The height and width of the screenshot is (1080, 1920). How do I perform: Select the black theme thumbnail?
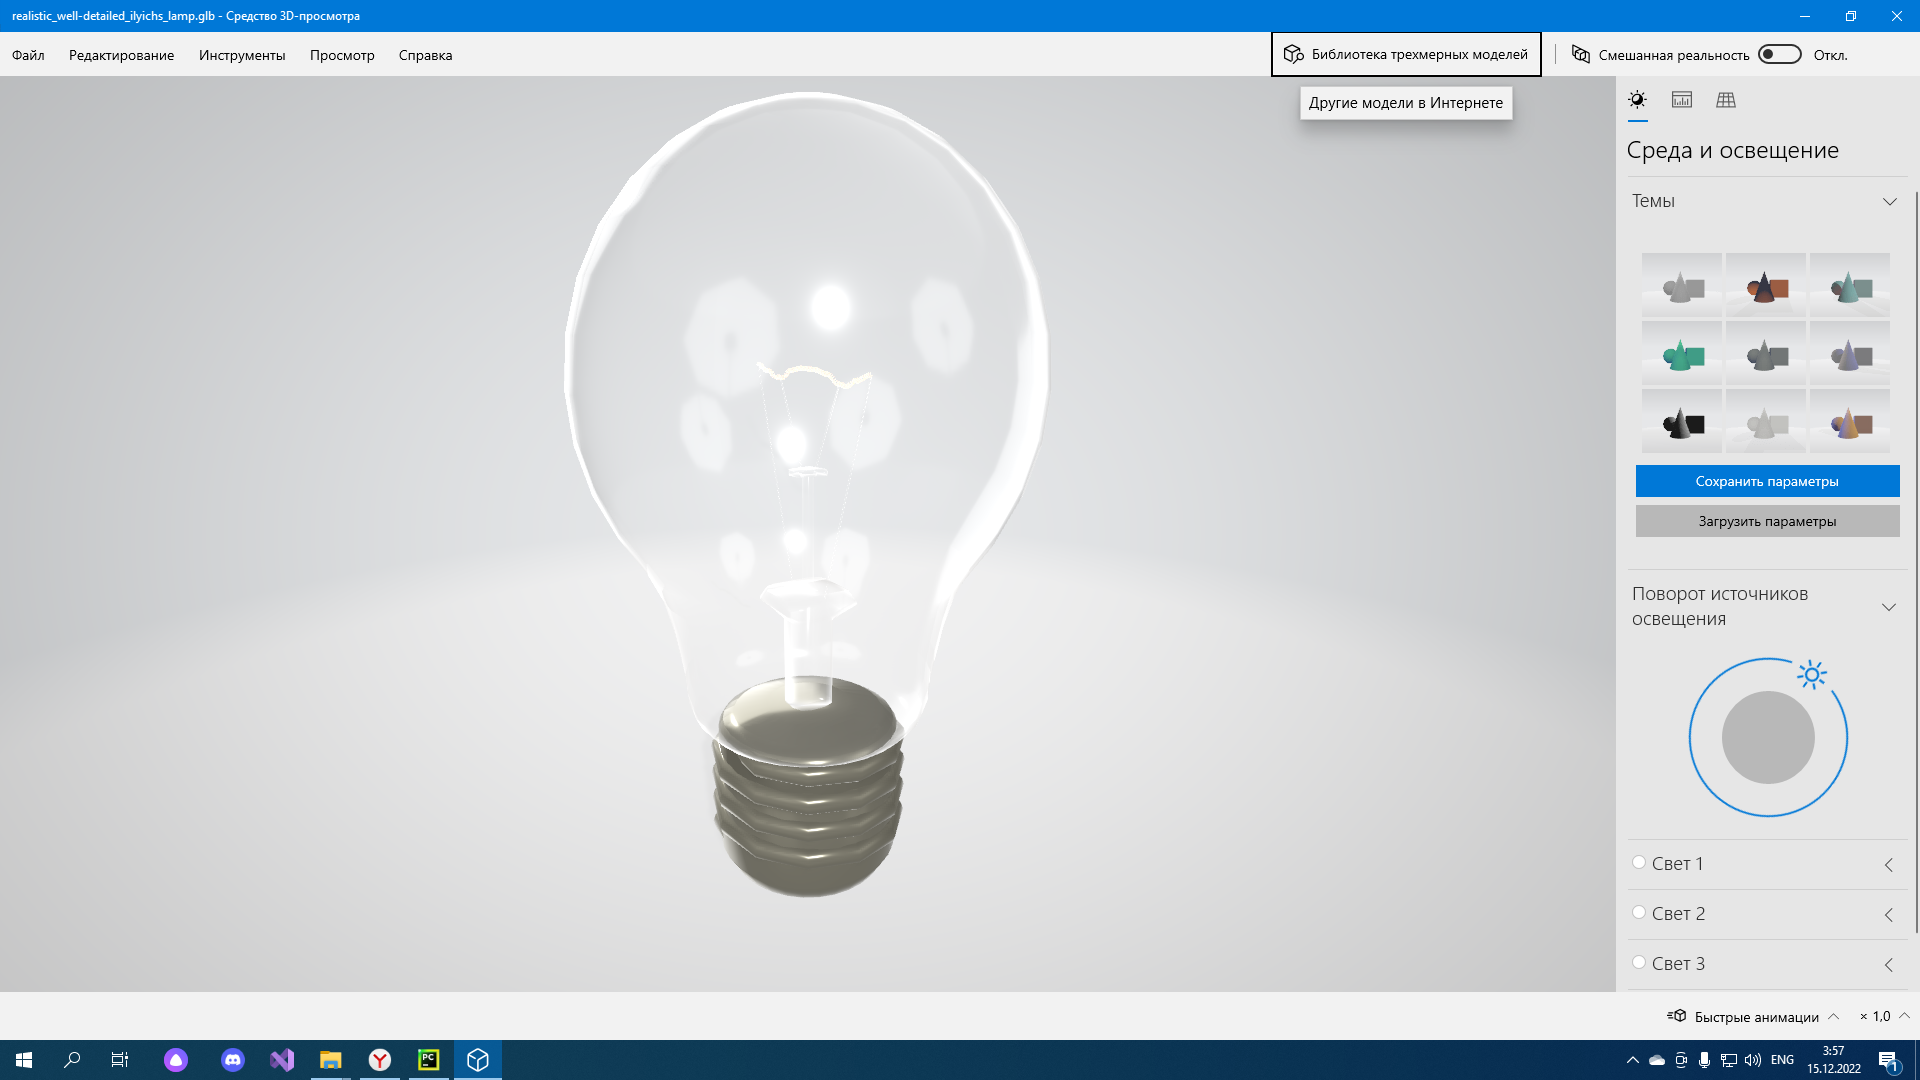1681,421
